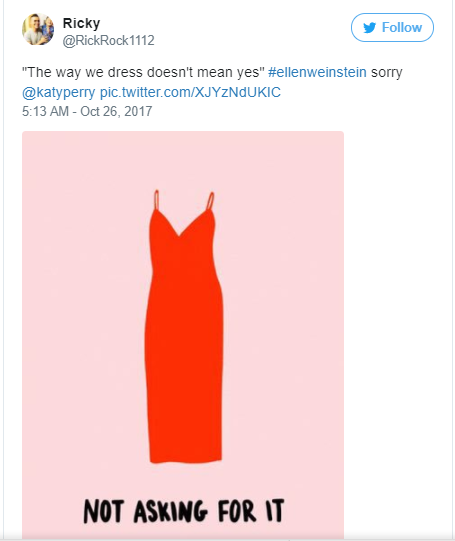Follow the Ricky account
This screenshot has width=455, height=541.
392,28
